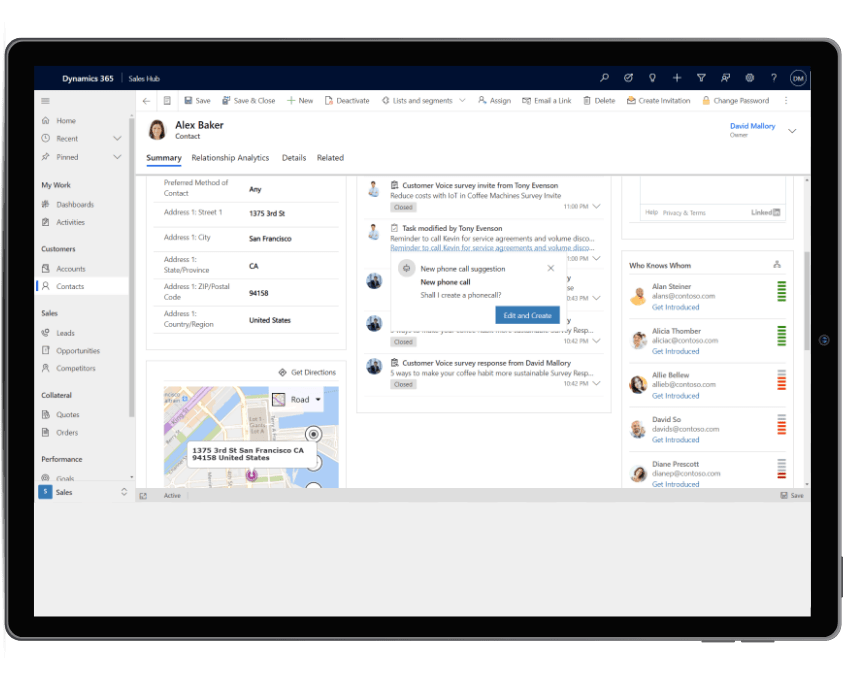Click Get Introduced for Alan Steiner
The height and width of the screenshot is (681, 843).
tap(675, 307)
